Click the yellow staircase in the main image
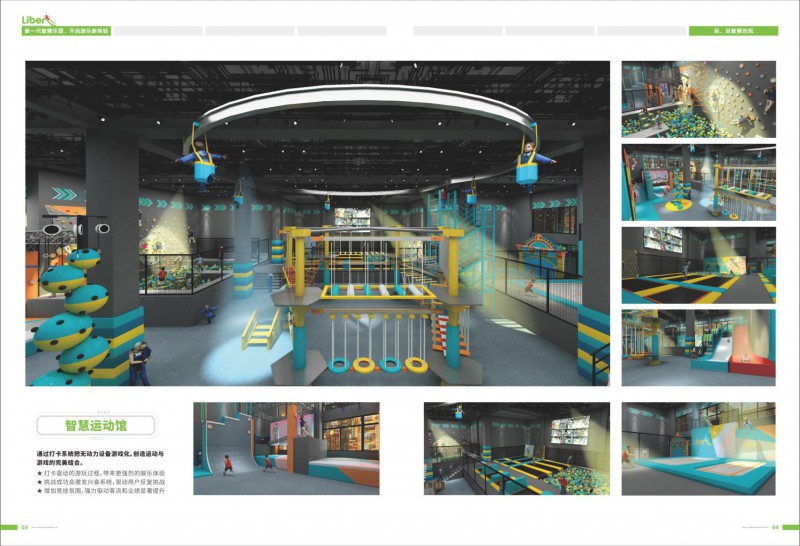The image size is (800, 546). tap(262, 328)
